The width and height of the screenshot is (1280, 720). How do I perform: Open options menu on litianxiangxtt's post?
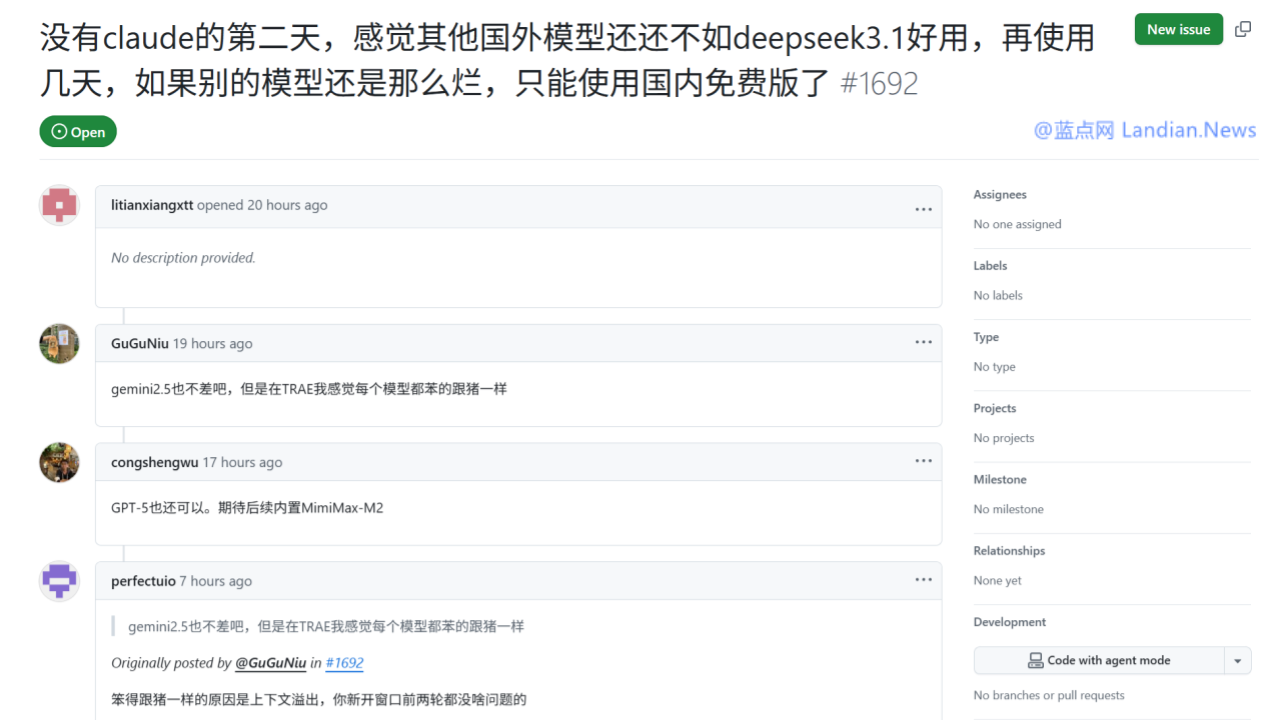pyautogui.click(x=923, y=209)
